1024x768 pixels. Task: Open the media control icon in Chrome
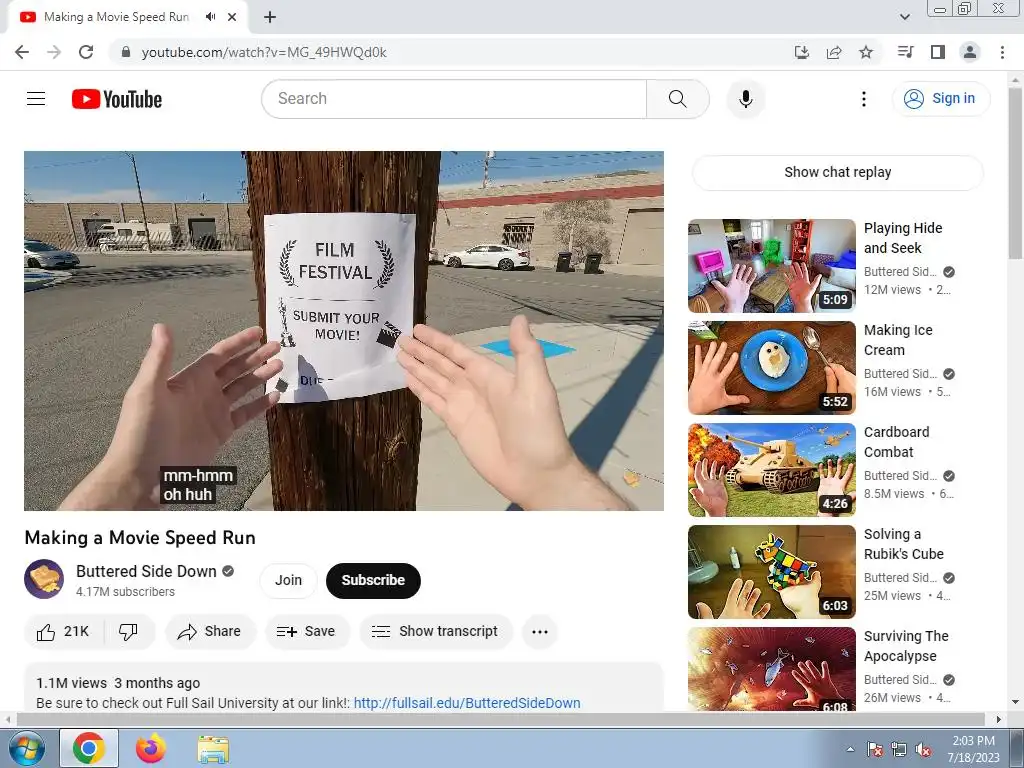(x=905, y=52)
